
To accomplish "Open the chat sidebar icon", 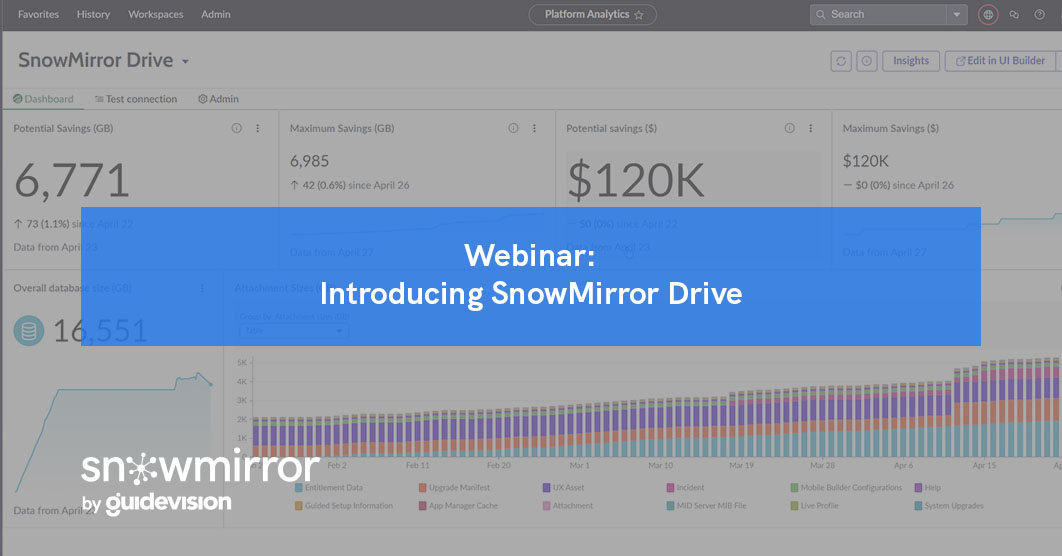I will coord(1014,14).
